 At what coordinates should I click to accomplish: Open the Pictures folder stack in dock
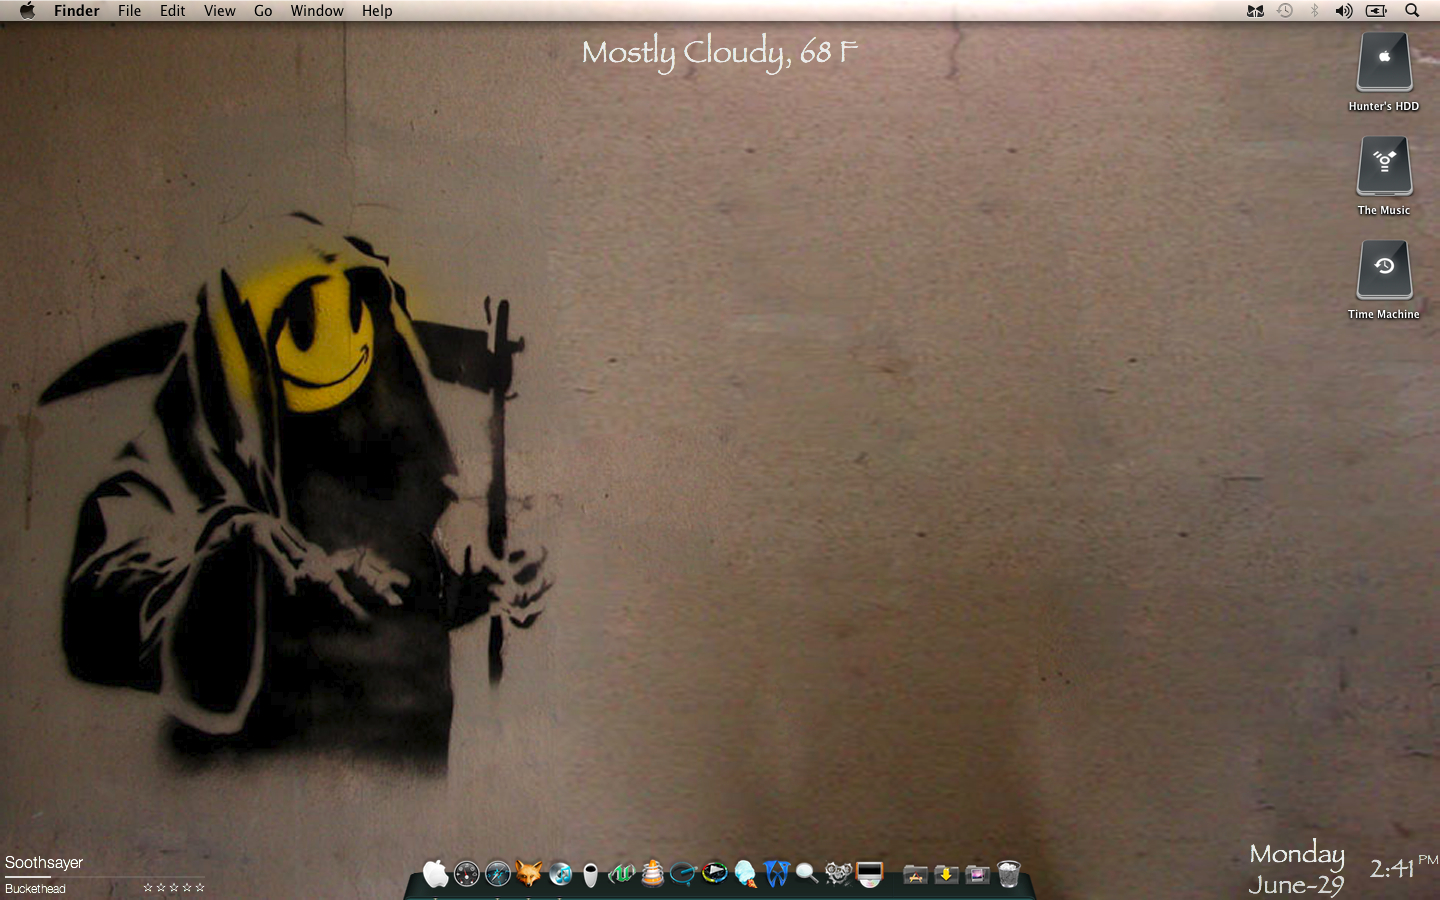pos(977,875)
